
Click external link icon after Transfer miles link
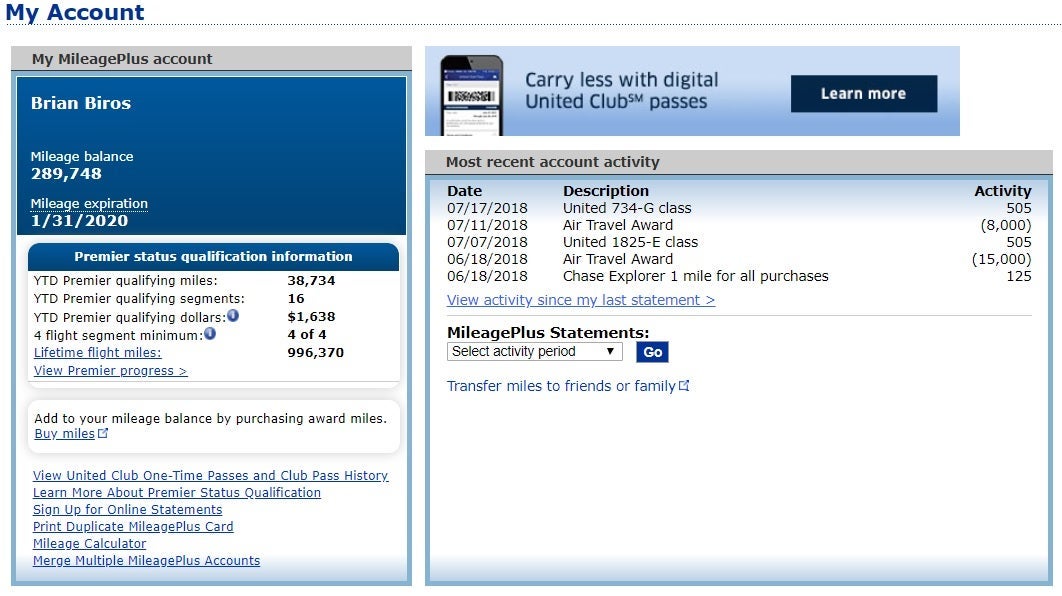pyautogui.click(x=684, y=385)
